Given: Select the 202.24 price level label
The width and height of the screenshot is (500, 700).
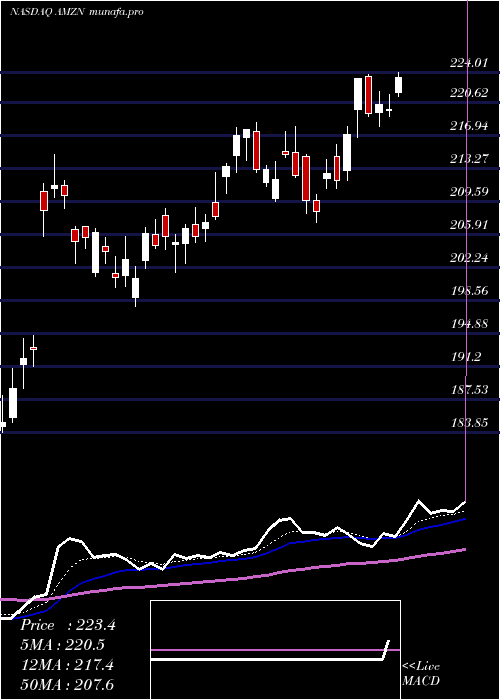Looking at the screenshot, I should tap(469, 258).
